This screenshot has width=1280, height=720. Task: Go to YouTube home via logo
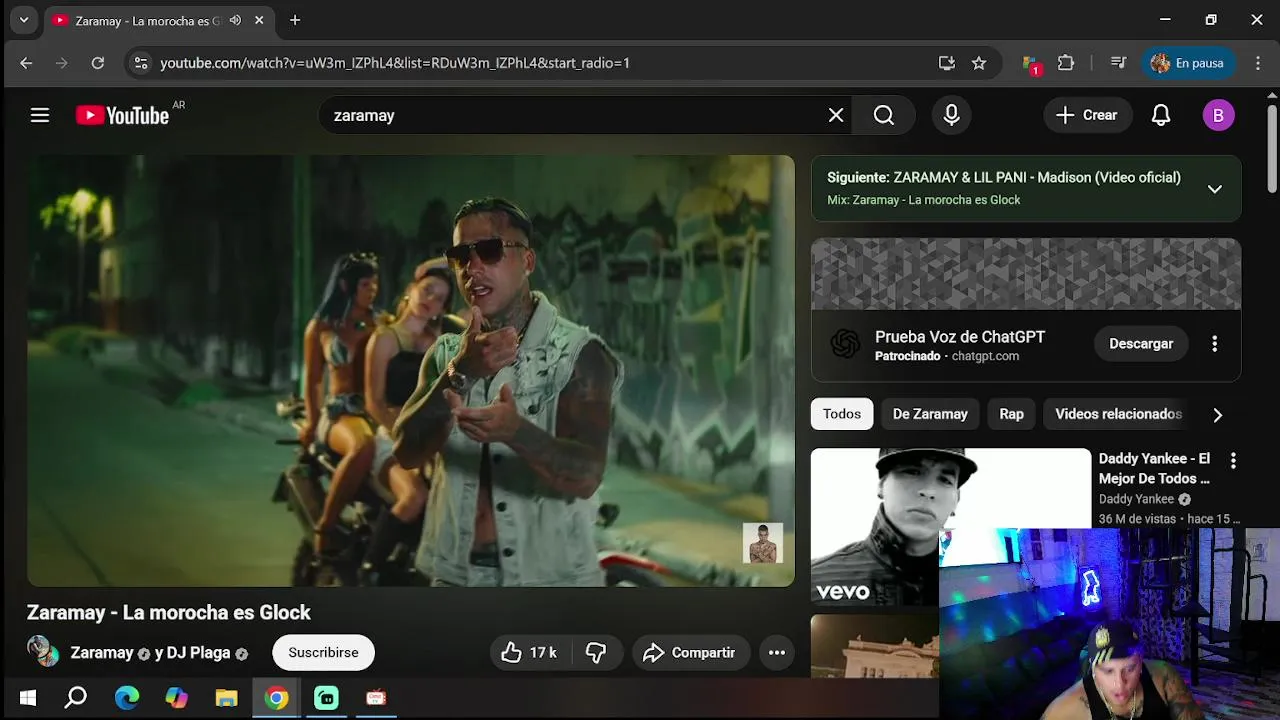tap(122, 115)
